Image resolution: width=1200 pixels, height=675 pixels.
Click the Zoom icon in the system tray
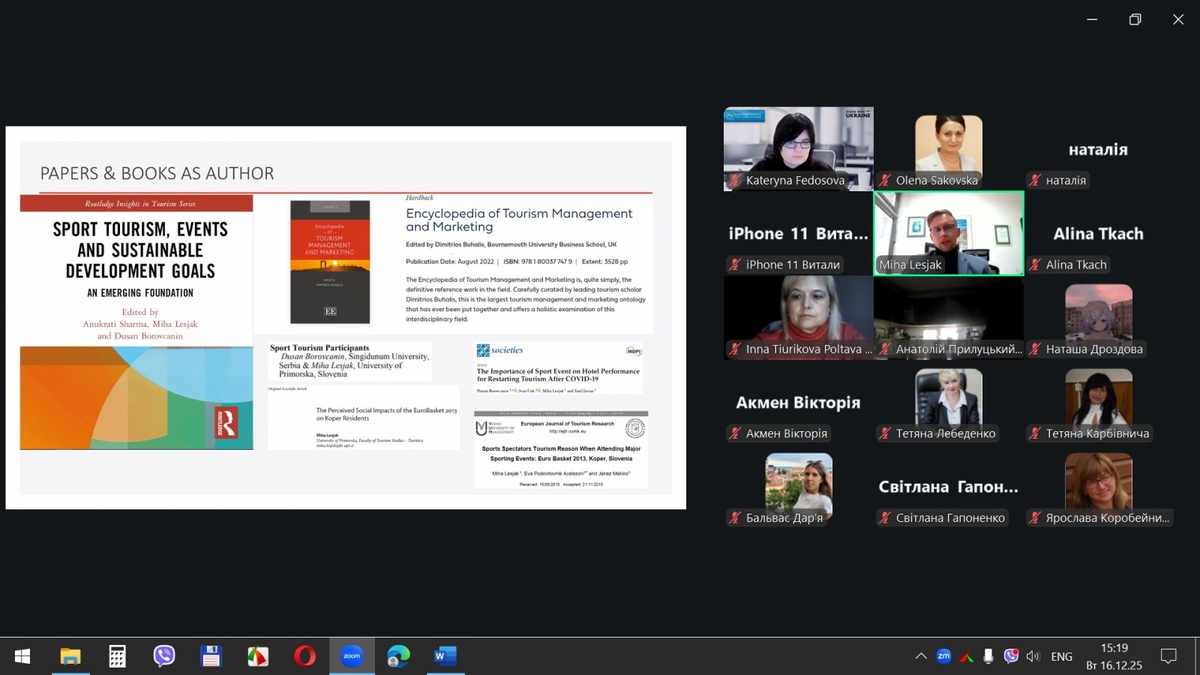tap(943, 656)
